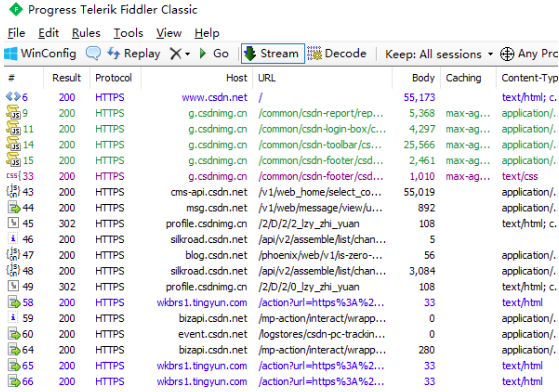Click the redirect icon of session 49
This screenshot has height=392, width=559.
pyautogui.click(x=13, y=286)
